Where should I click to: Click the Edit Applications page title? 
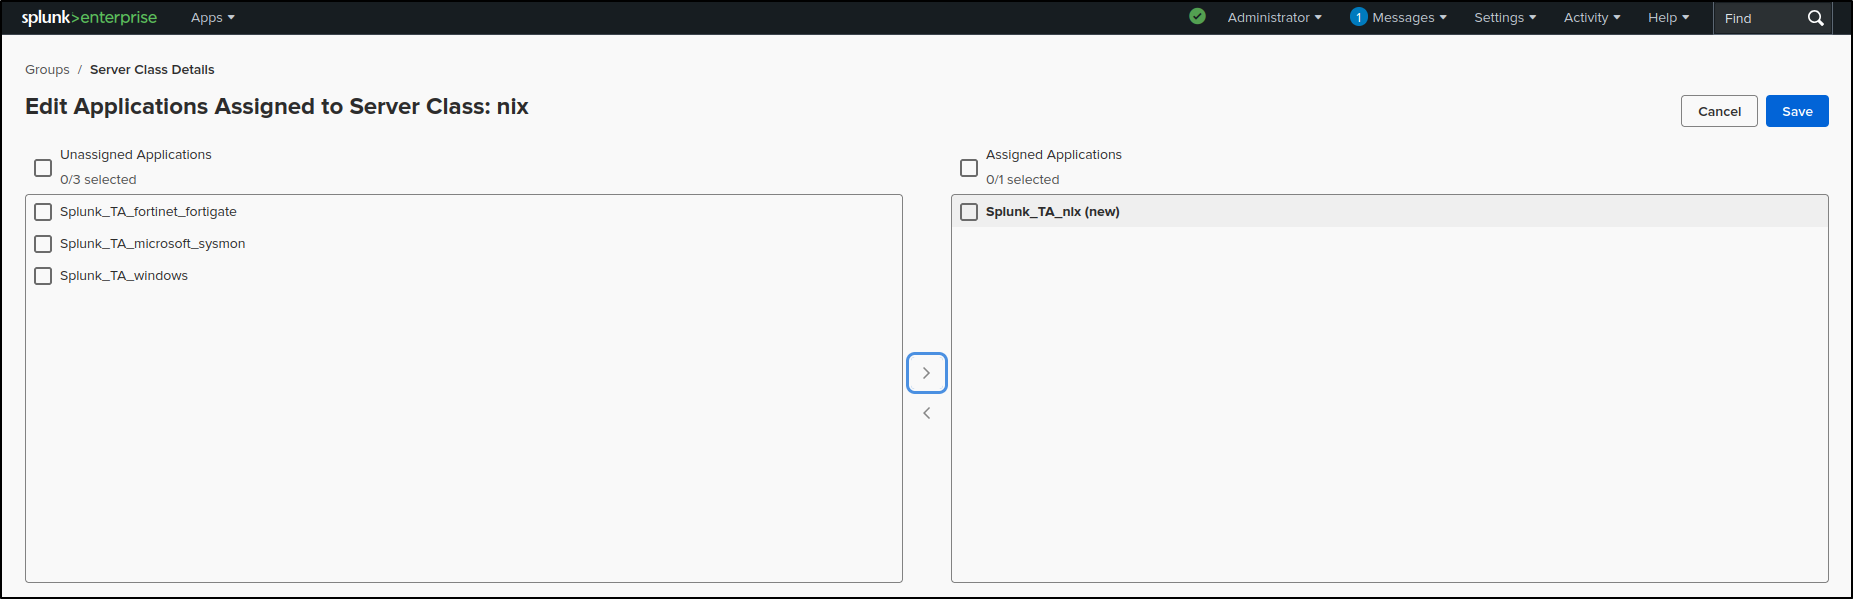point(277,107)
